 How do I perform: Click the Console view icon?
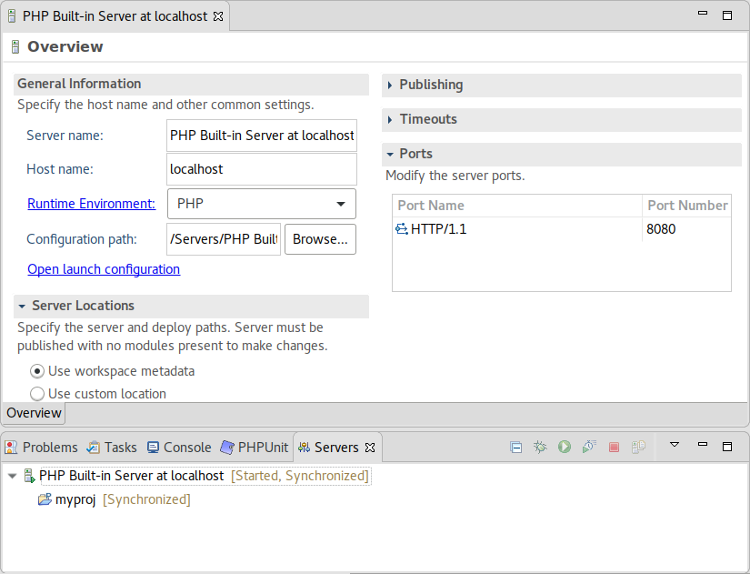pos(153,447)
